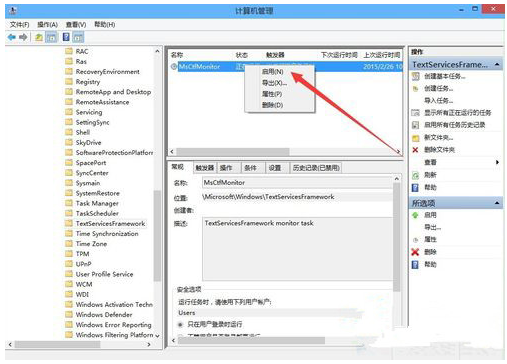Click the 名称 field containing MsCtfMonitor
507x364 pixels.
297,183
